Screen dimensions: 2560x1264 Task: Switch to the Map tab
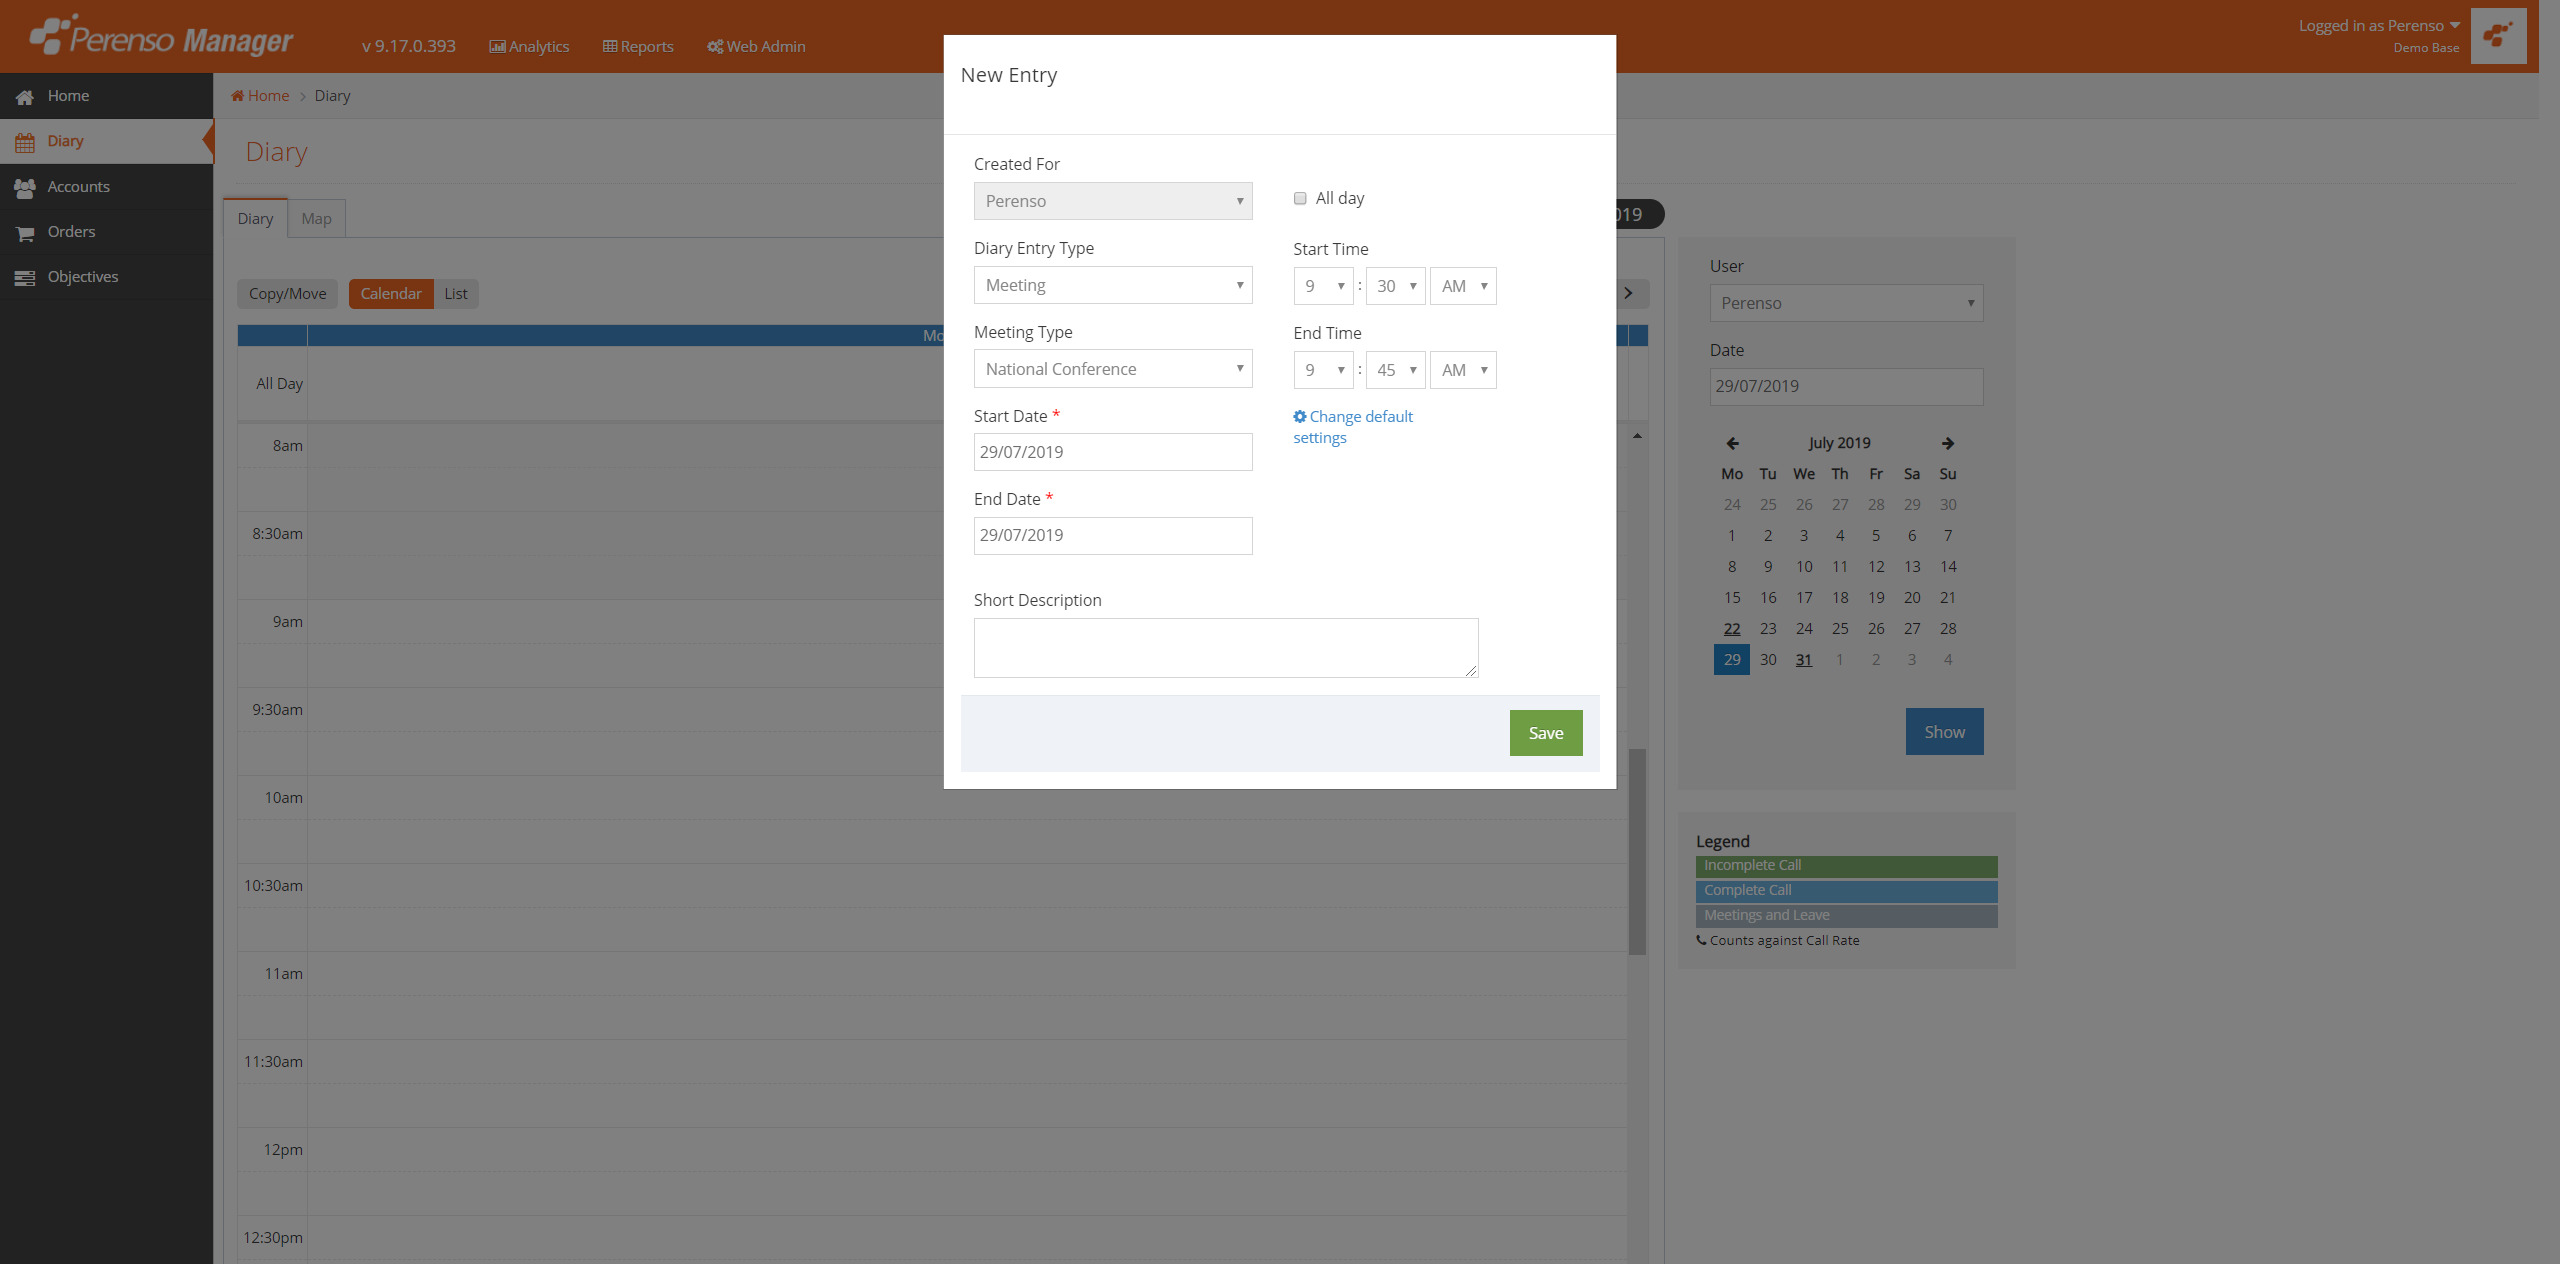click(316, 218)
